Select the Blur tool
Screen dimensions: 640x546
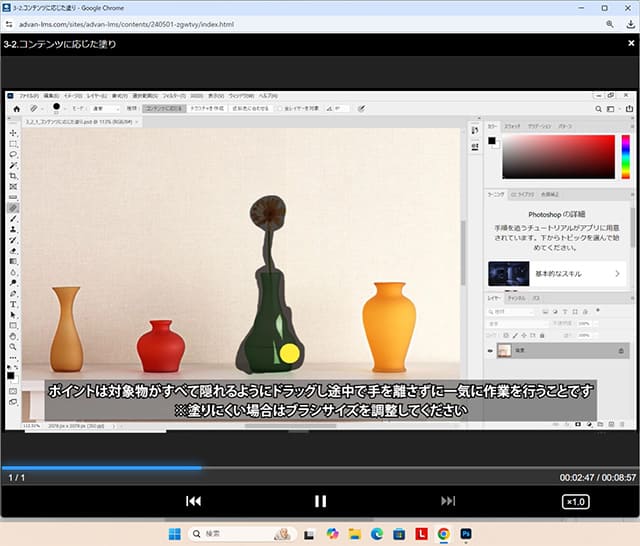13,272
